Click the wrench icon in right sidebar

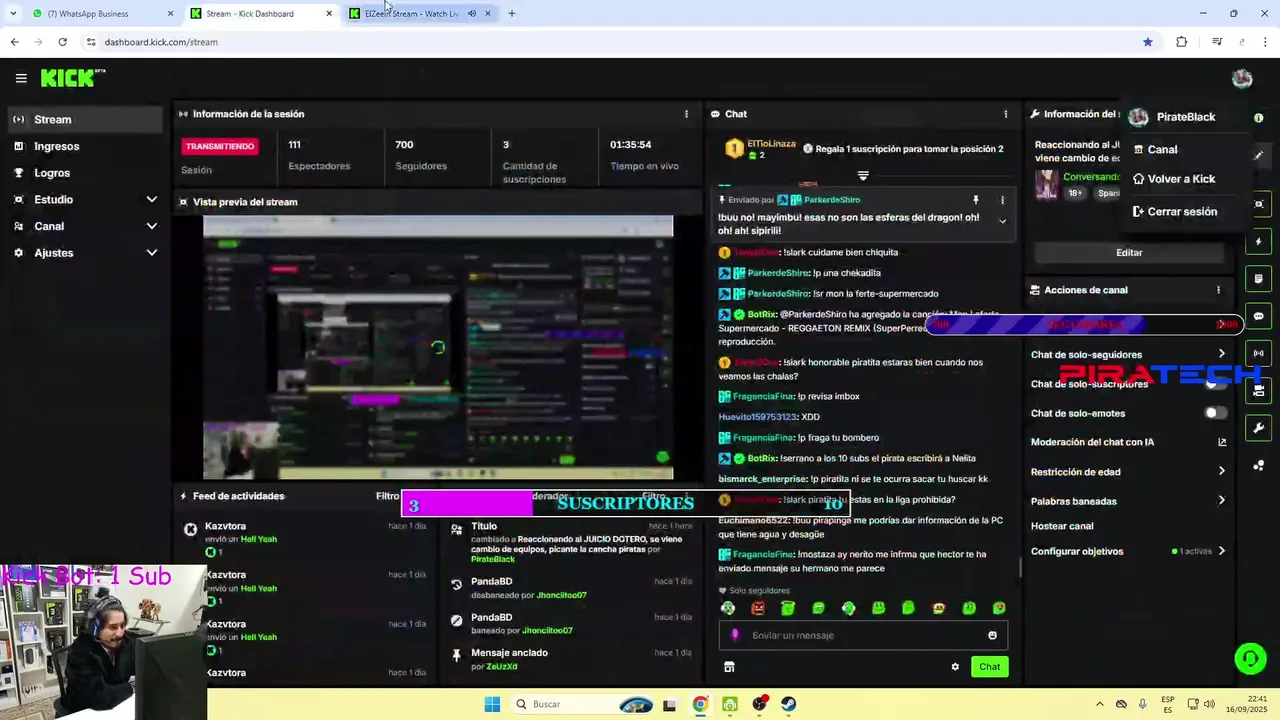[1258, 428]
